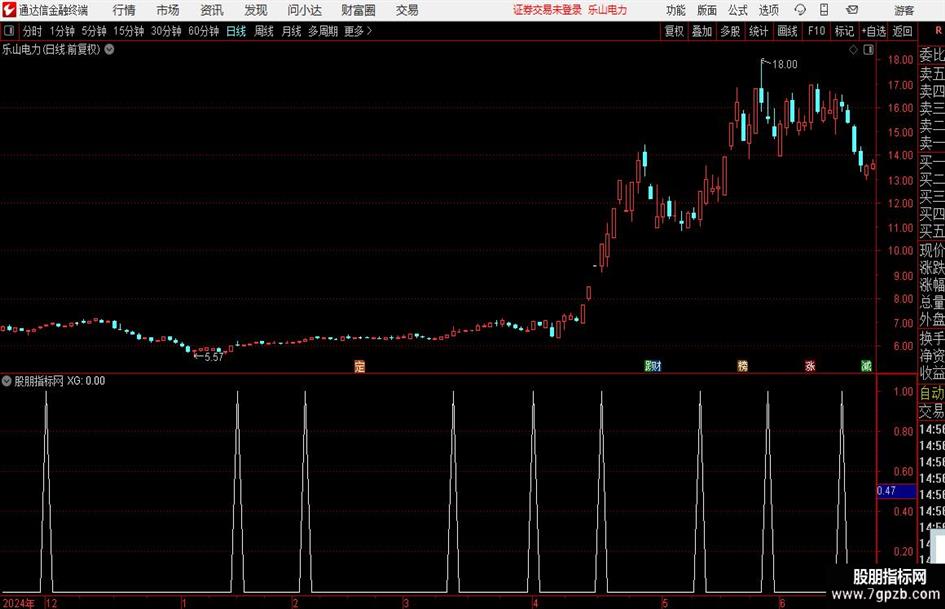
Task: Open the customer service headset icon
Action: point(800,10)
